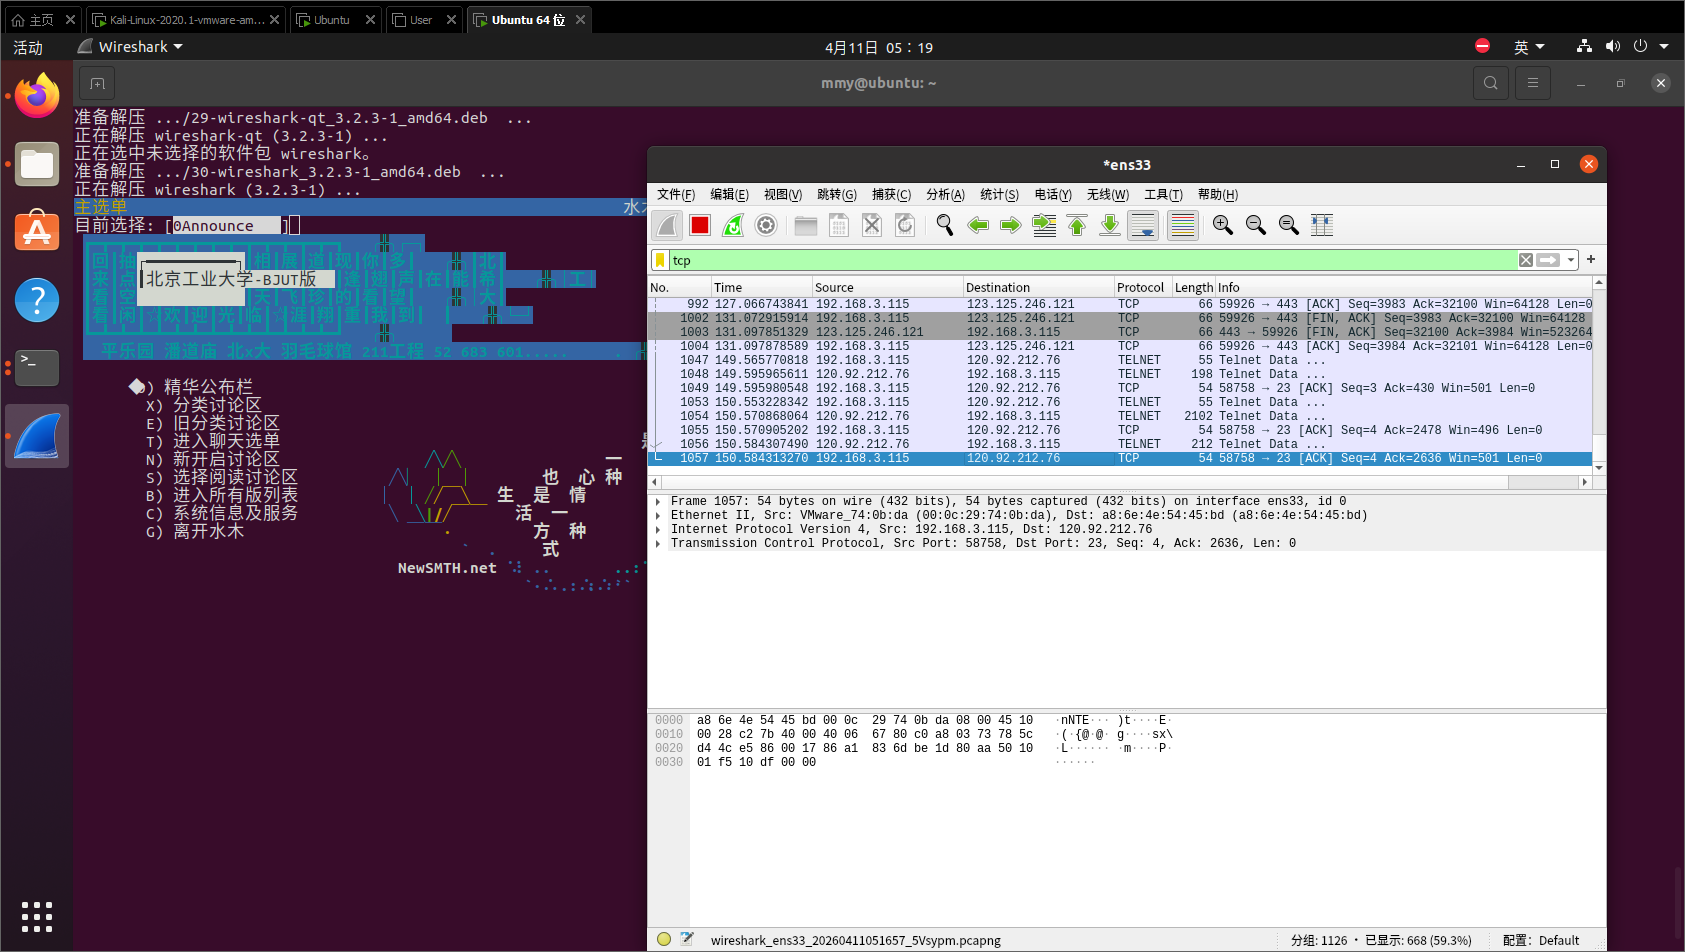This screenshot has width=1685, height=952.
Task: Clear the tcp display filter
Action: click(1526, 260)
